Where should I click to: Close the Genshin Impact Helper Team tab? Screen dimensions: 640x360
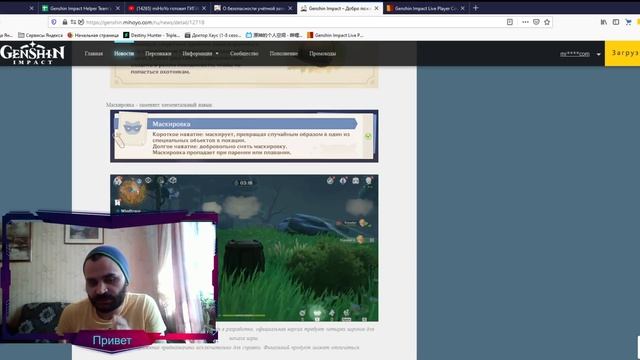click(x=118, y=8)
